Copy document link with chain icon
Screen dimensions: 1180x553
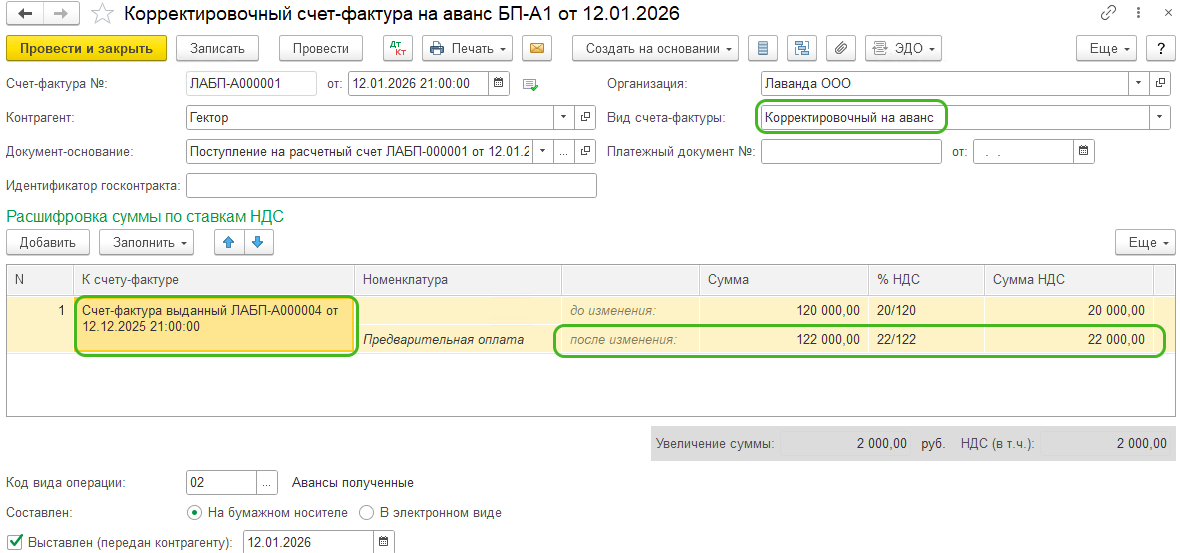tap(1108, 13)
